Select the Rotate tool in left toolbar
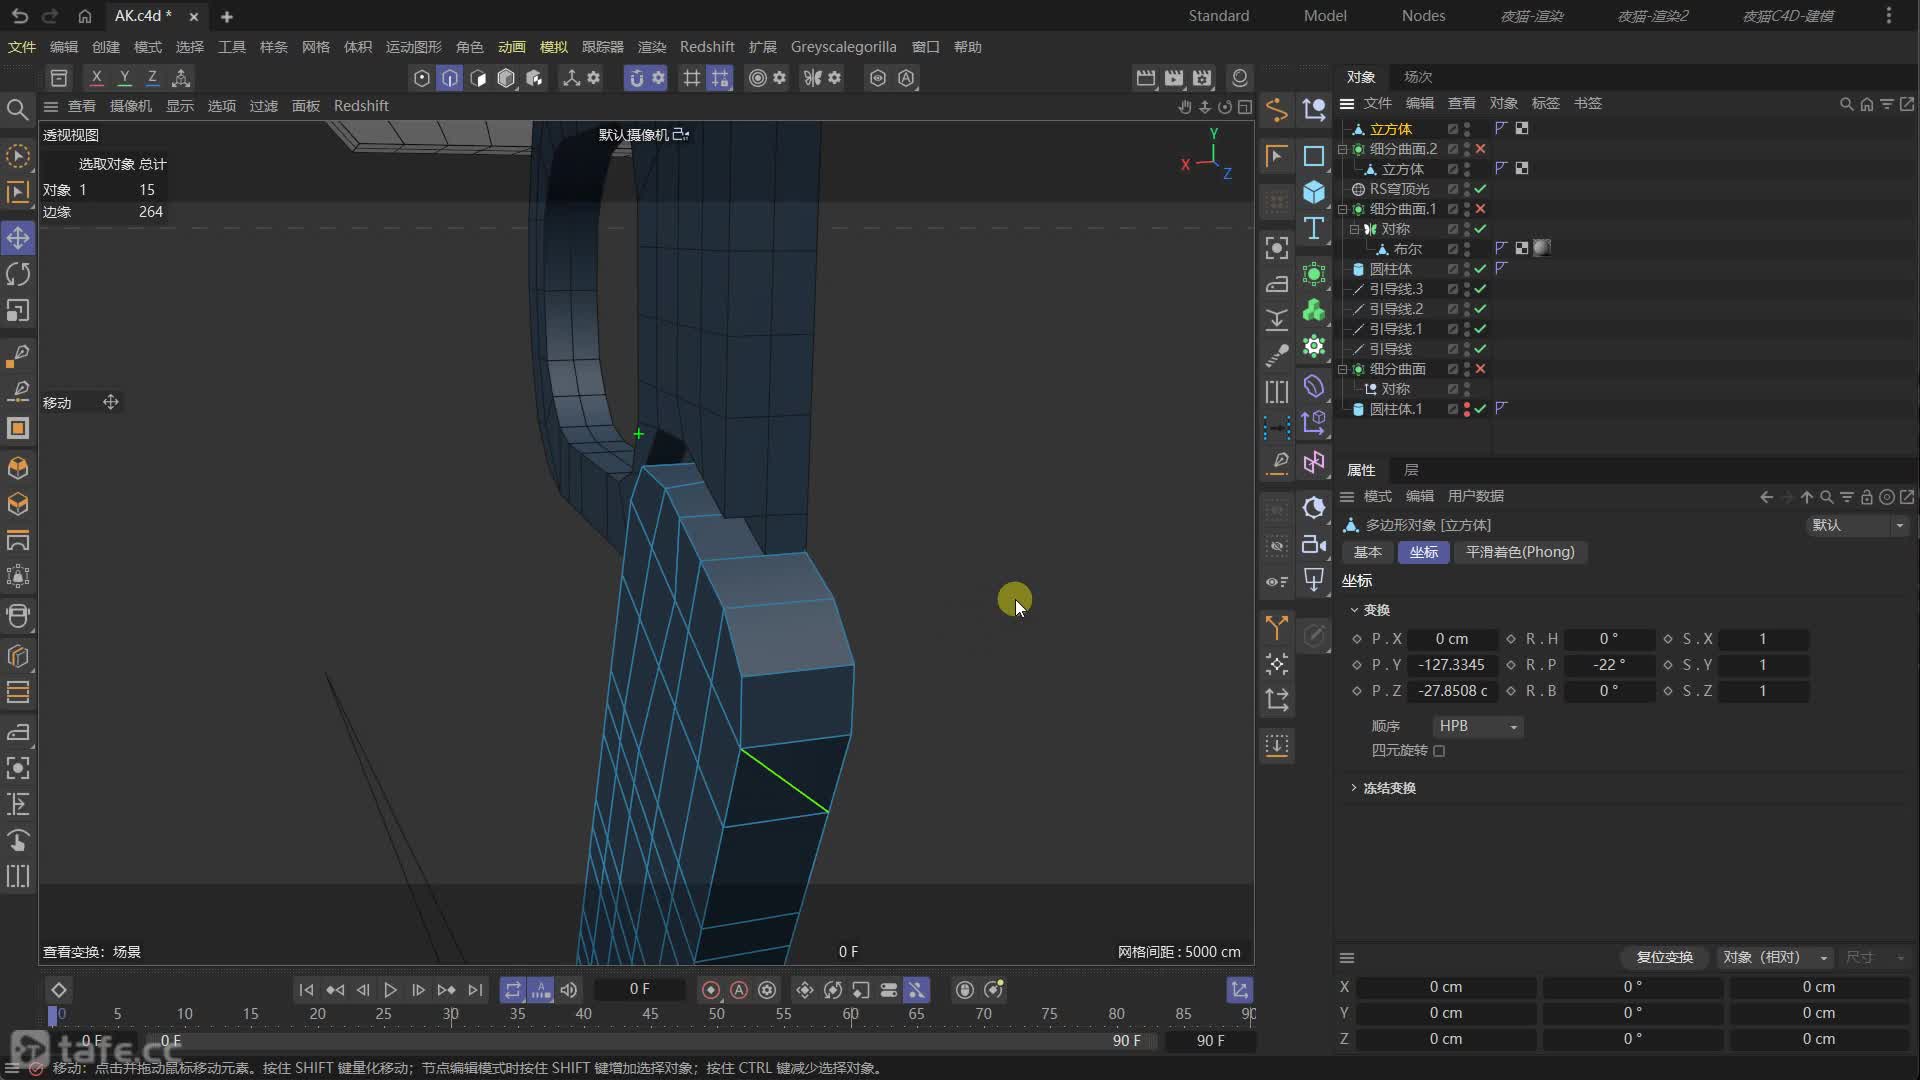1920x1080 pixels. (18, 274)
